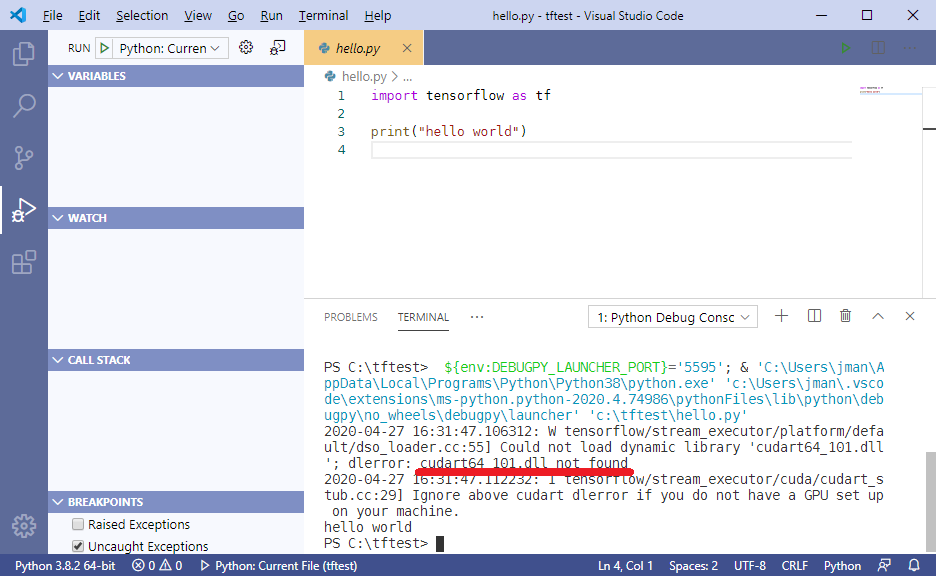Create a new terminal with plus icon
Viewport: 936px width, 576px height.
point(781,316)
